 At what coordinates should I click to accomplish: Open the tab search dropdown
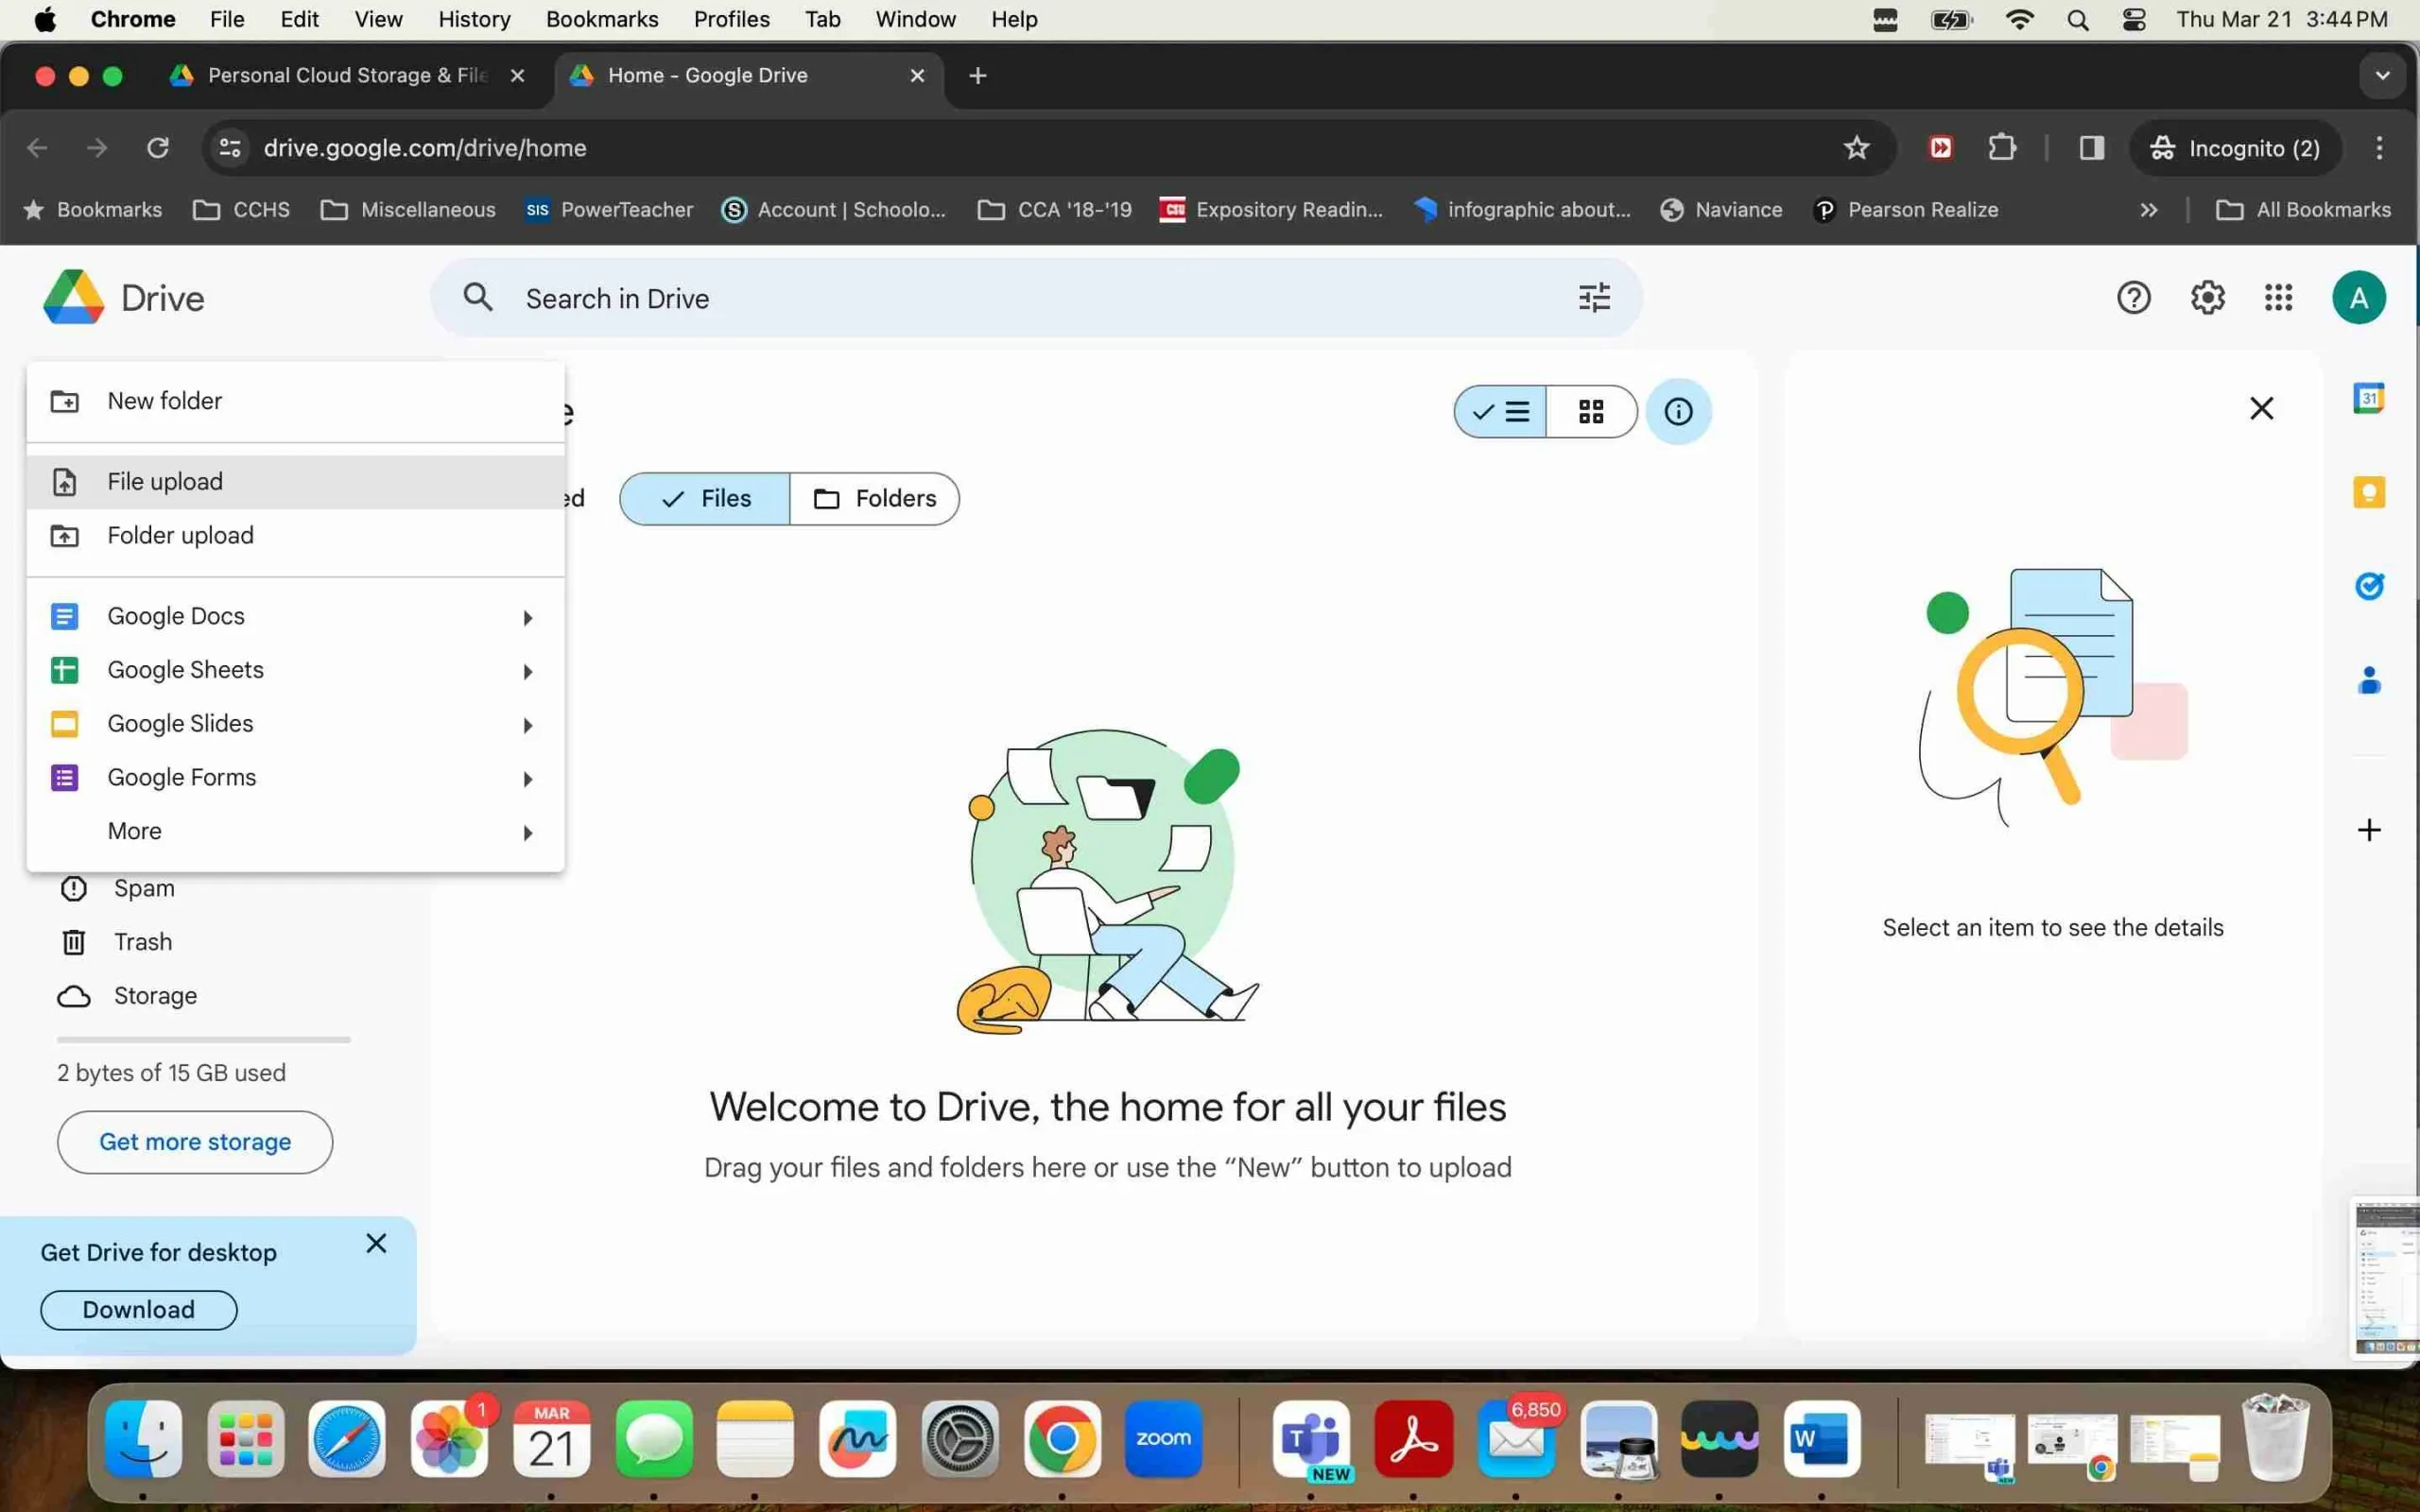tap(2382, 75)
